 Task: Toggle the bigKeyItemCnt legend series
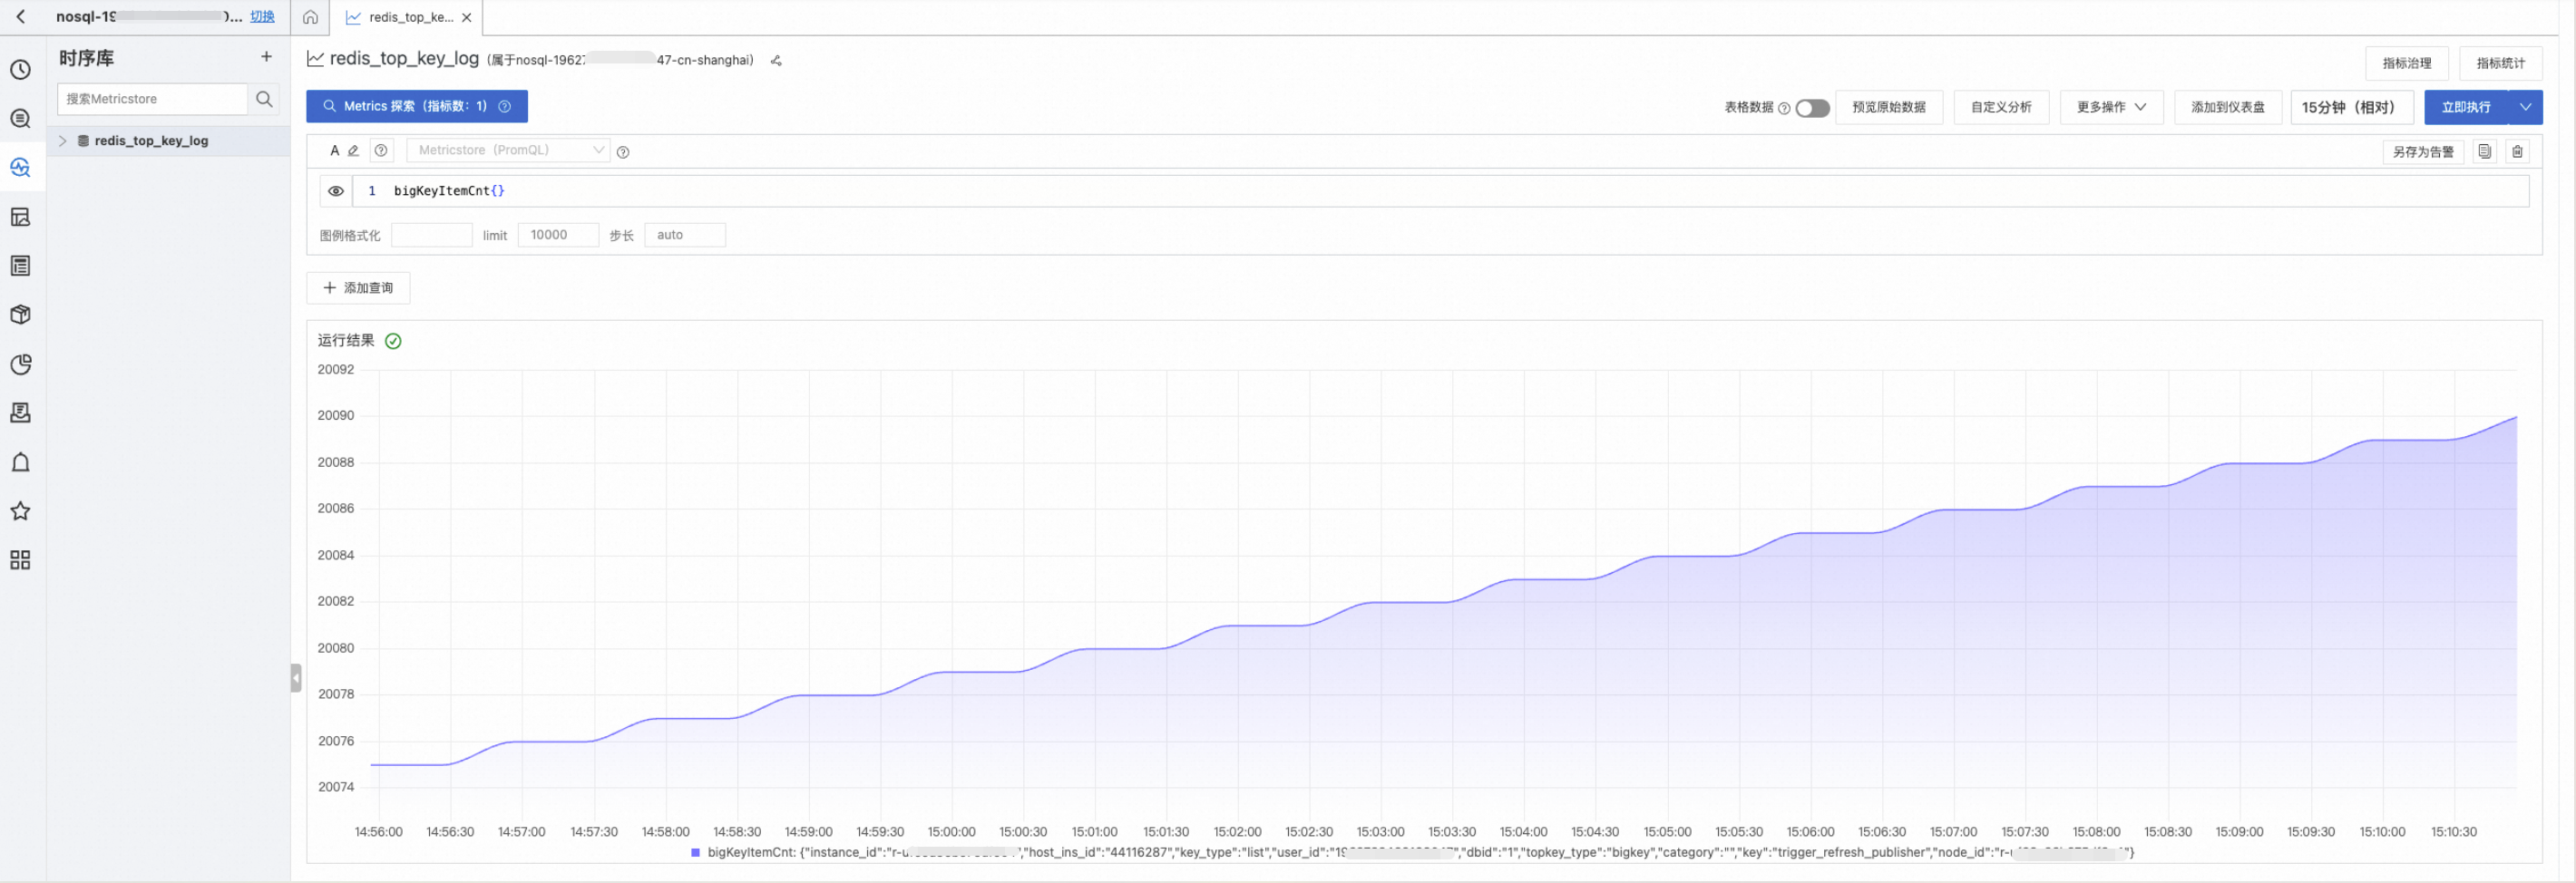pyautogui.click(x=1412, y=853)
